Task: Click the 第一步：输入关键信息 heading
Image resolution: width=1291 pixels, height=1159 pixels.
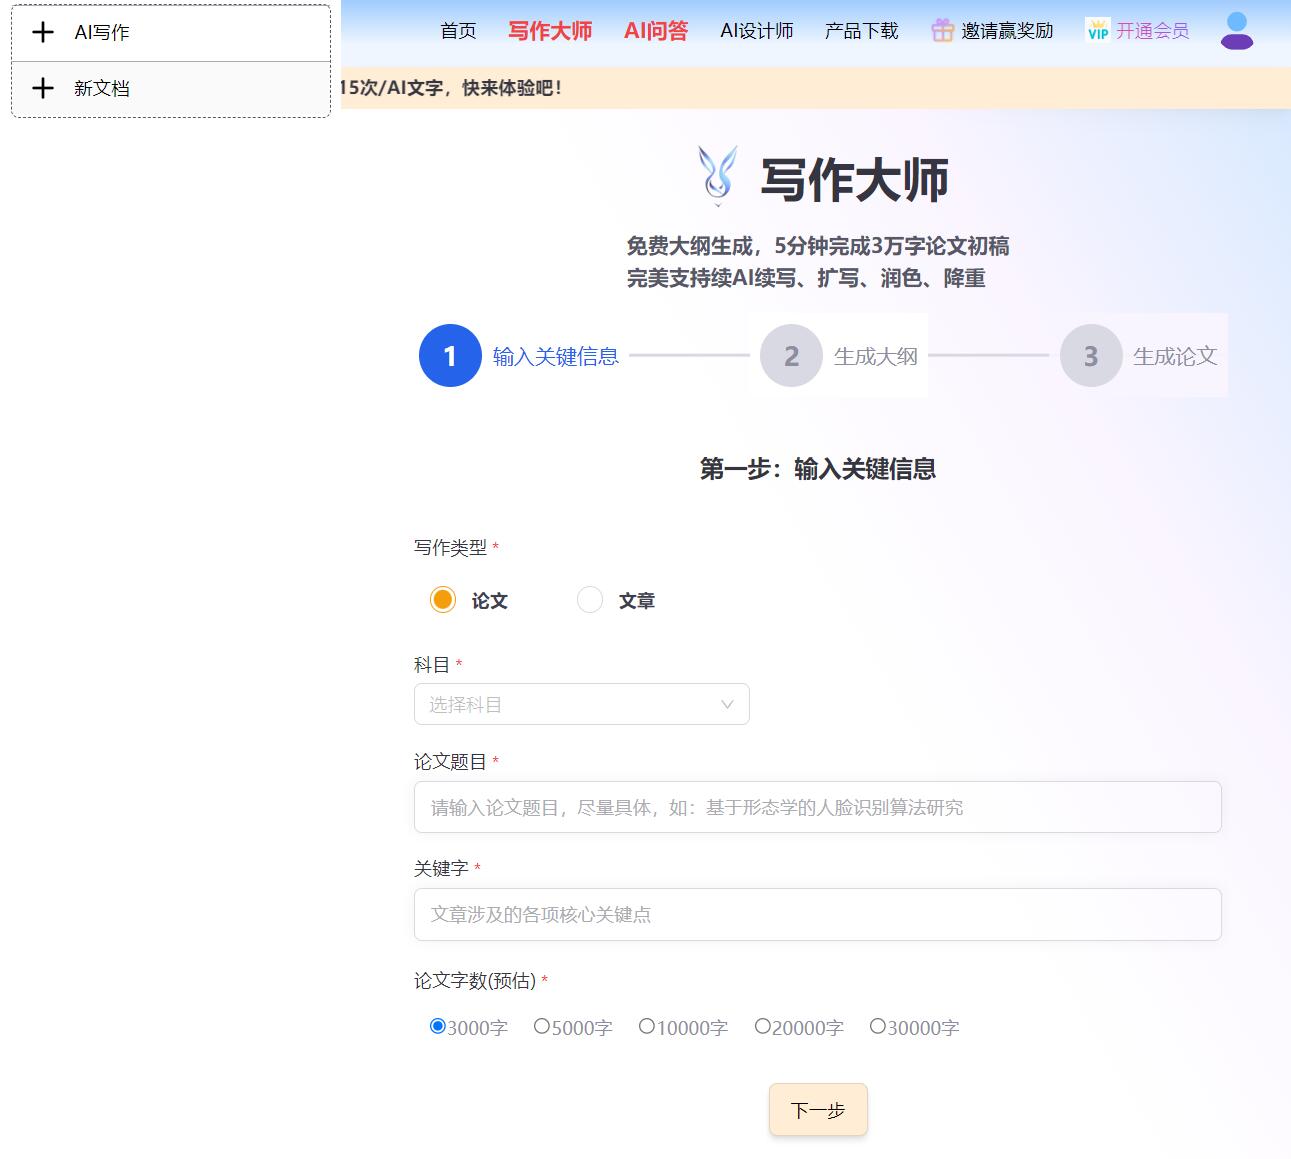Action: pos(818,469)
